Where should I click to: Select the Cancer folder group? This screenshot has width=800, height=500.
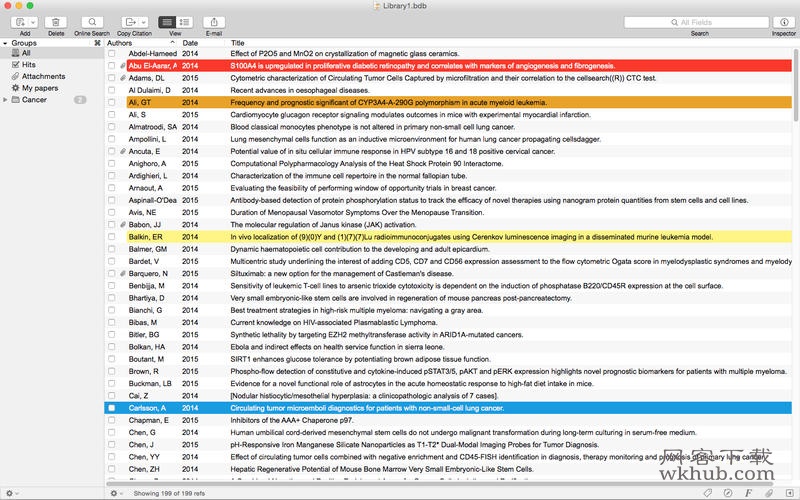(x=52, y=100)
